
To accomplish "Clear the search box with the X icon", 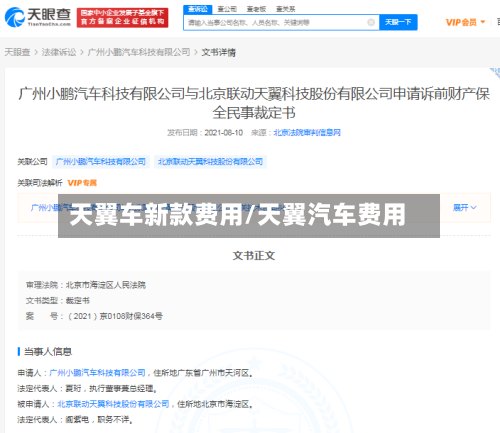I will (x=371, y=22).
